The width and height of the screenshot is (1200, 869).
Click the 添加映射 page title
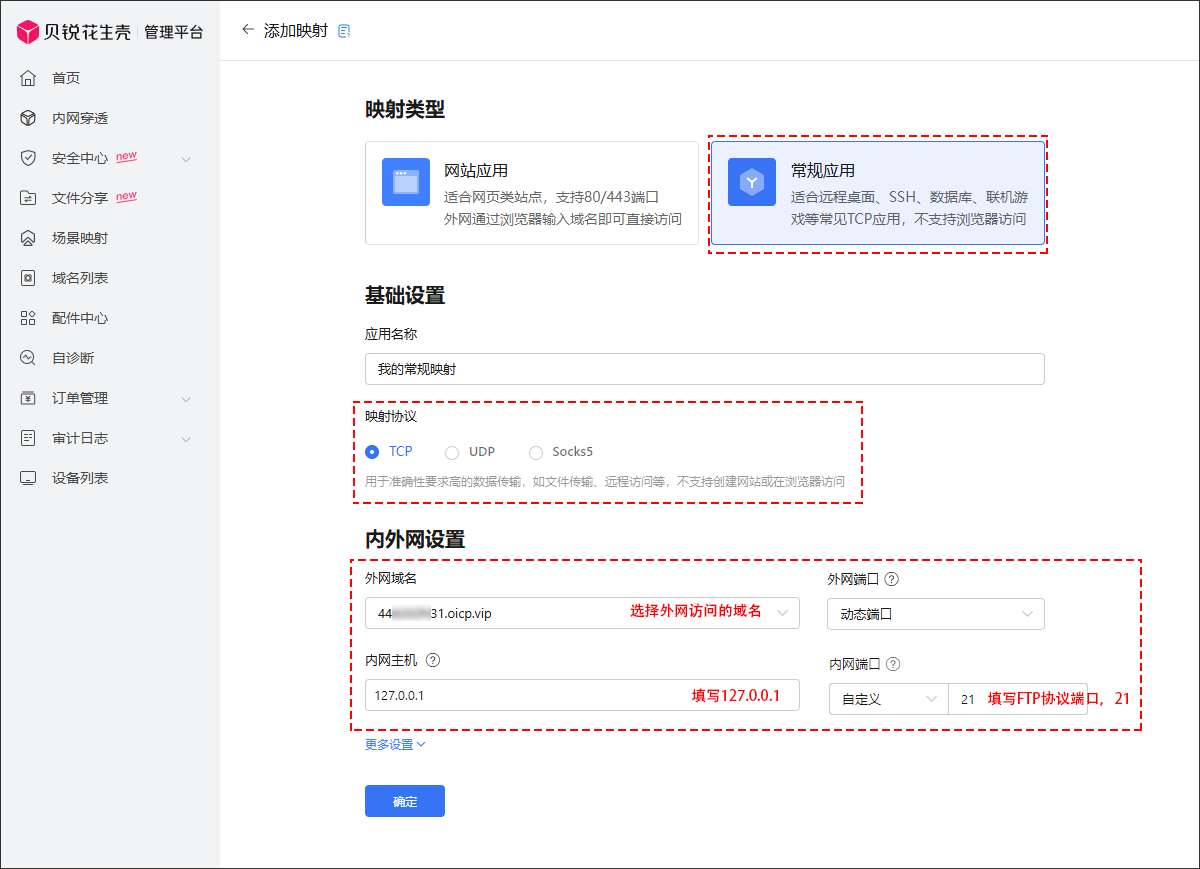click(296, 31)
